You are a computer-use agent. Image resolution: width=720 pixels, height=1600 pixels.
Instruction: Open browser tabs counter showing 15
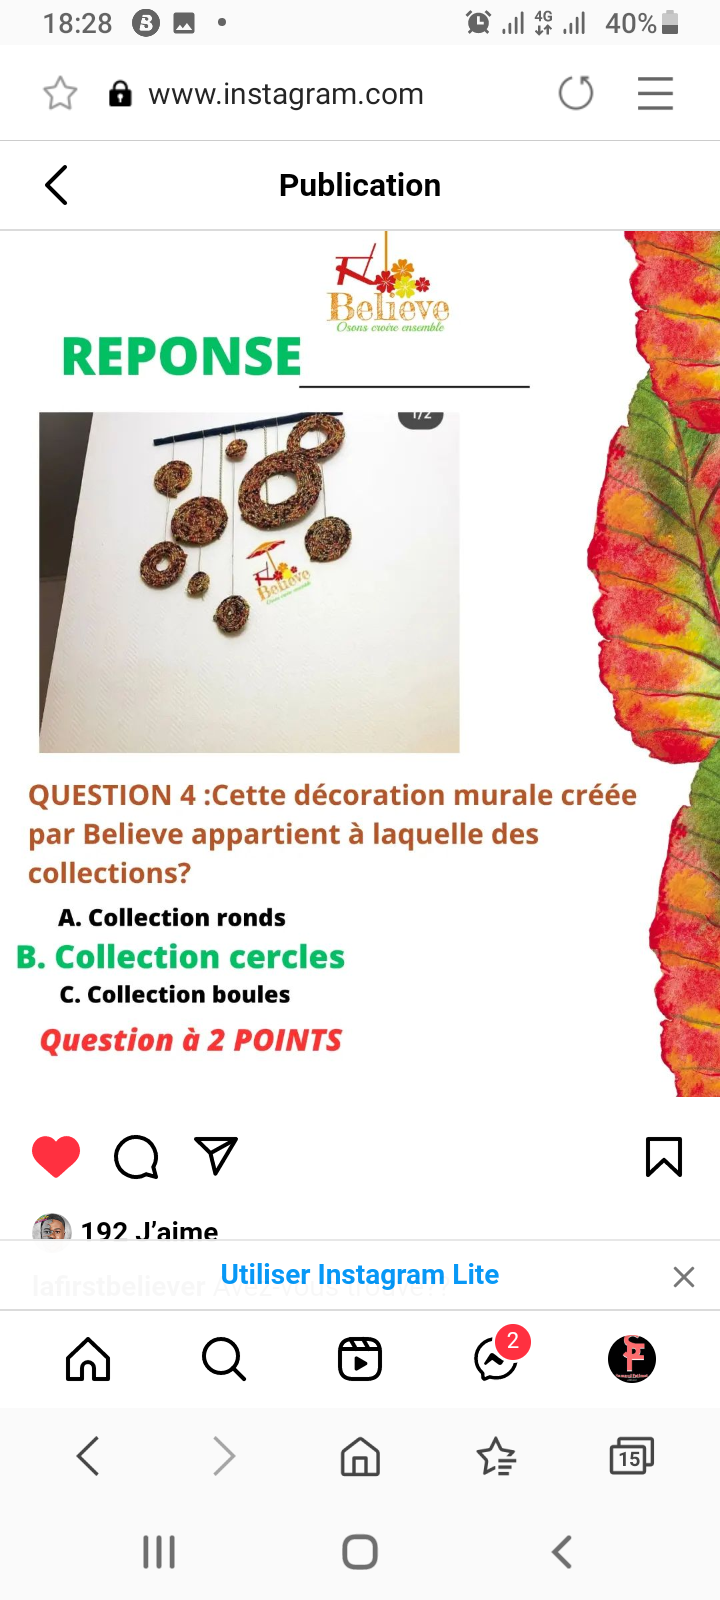pos(632,1456)
